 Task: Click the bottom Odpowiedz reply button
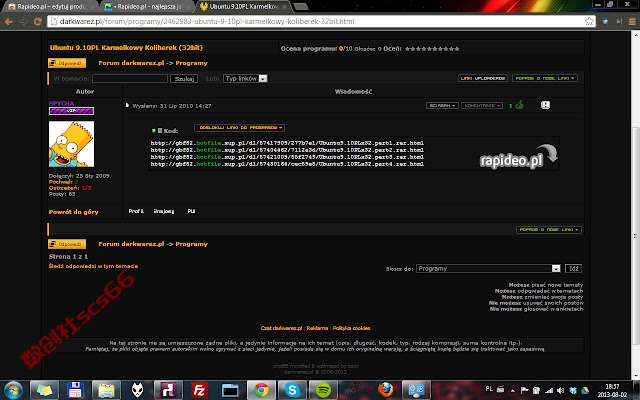coord(67,244)
